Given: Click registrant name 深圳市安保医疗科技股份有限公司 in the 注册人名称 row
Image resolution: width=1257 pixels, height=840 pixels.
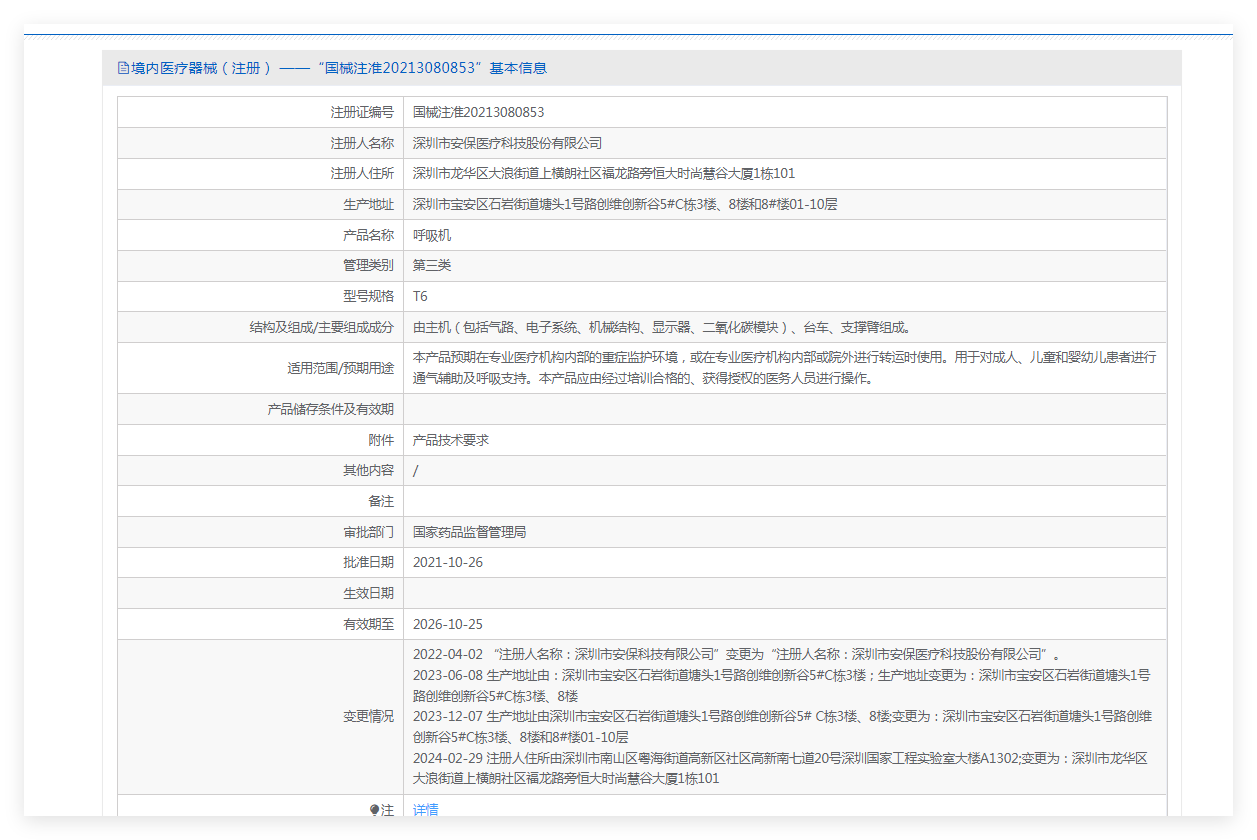Looking at the screenshot, I should pos(507,143).
